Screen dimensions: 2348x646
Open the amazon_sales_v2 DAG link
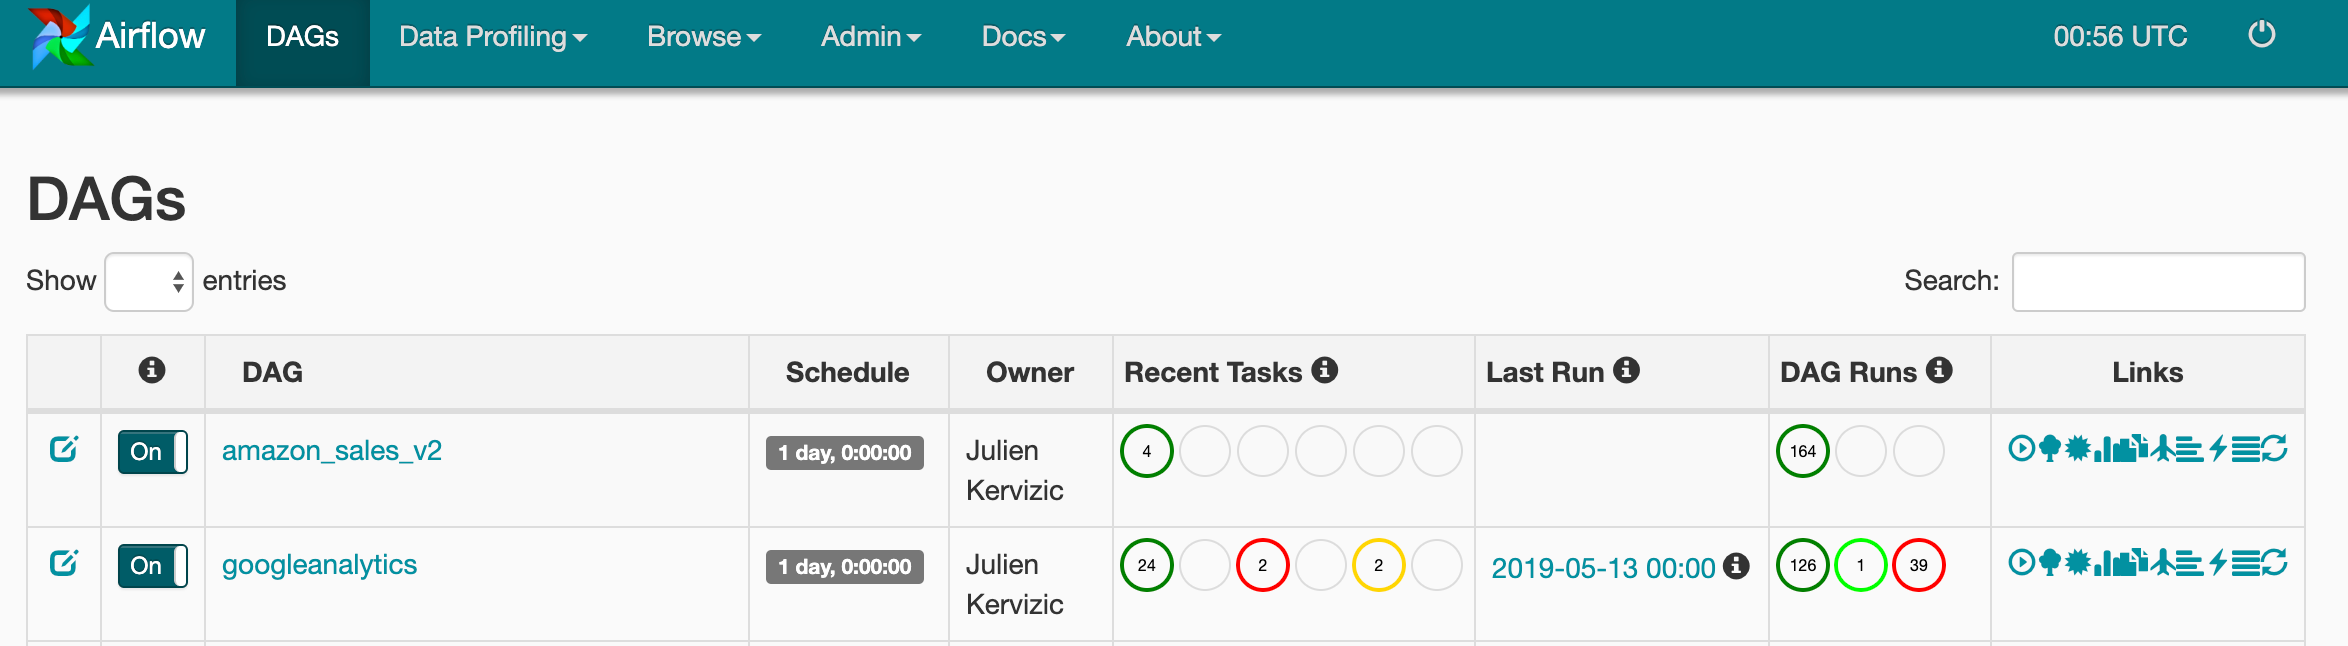[x=332, y=451]
